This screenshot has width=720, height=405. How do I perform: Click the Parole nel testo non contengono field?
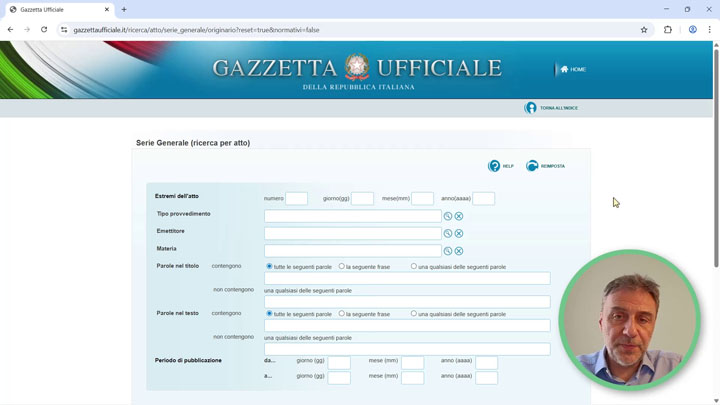coord(407,349)
